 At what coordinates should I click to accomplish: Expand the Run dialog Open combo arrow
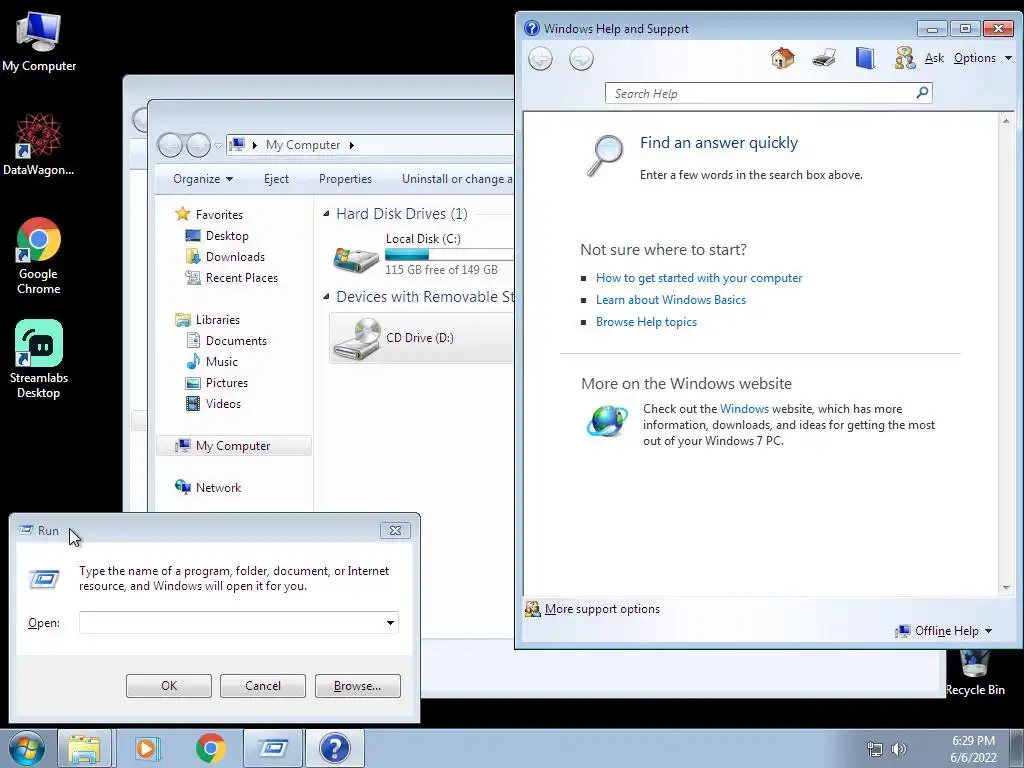[x=390, y=623]
